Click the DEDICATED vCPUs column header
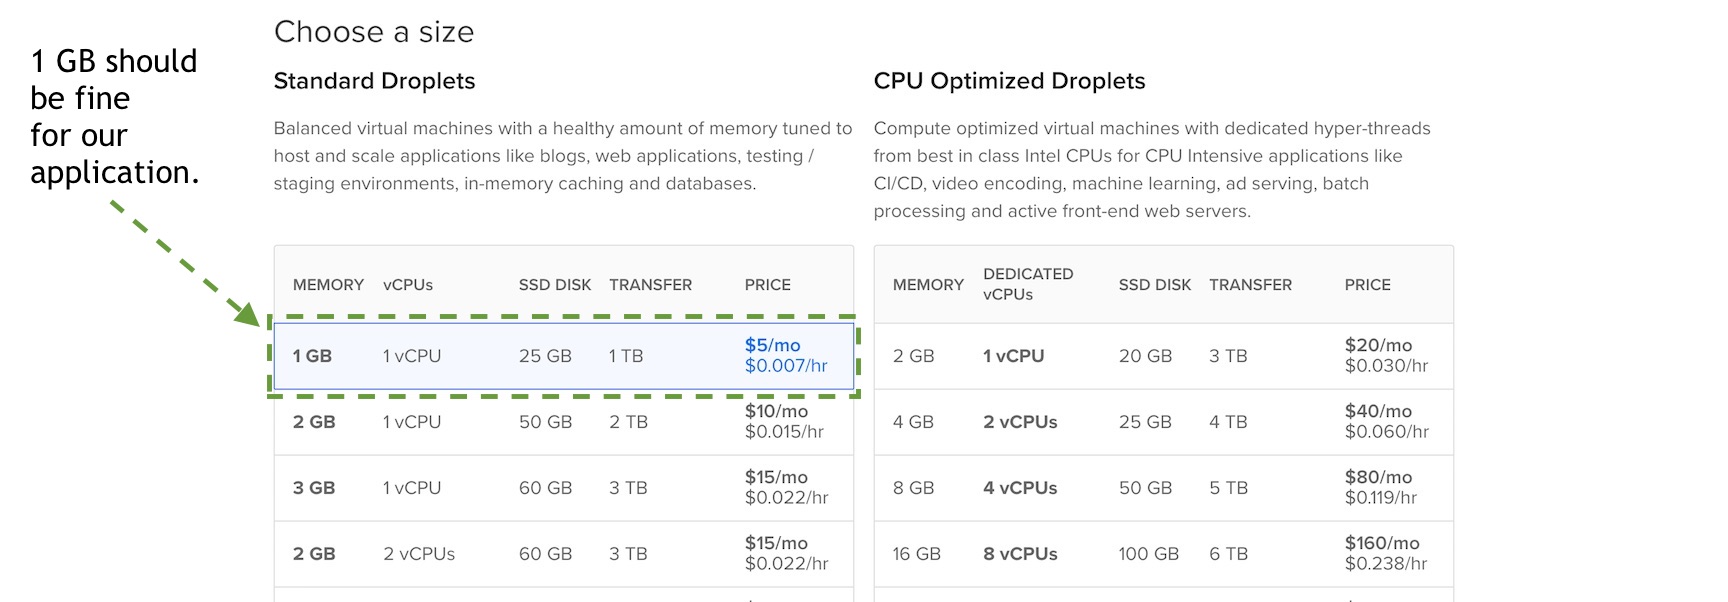The image size is (1728, 602). (x=1028, y=284)
